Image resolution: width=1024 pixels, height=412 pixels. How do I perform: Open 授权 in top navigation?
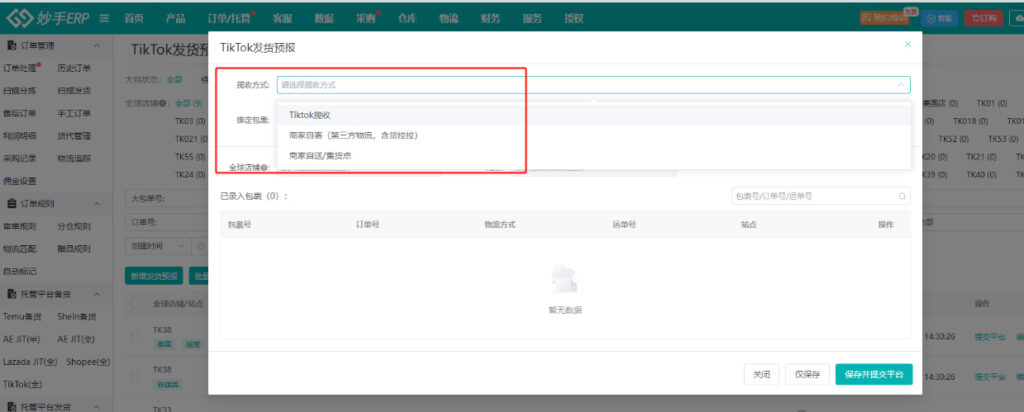[x=573, y=18]
